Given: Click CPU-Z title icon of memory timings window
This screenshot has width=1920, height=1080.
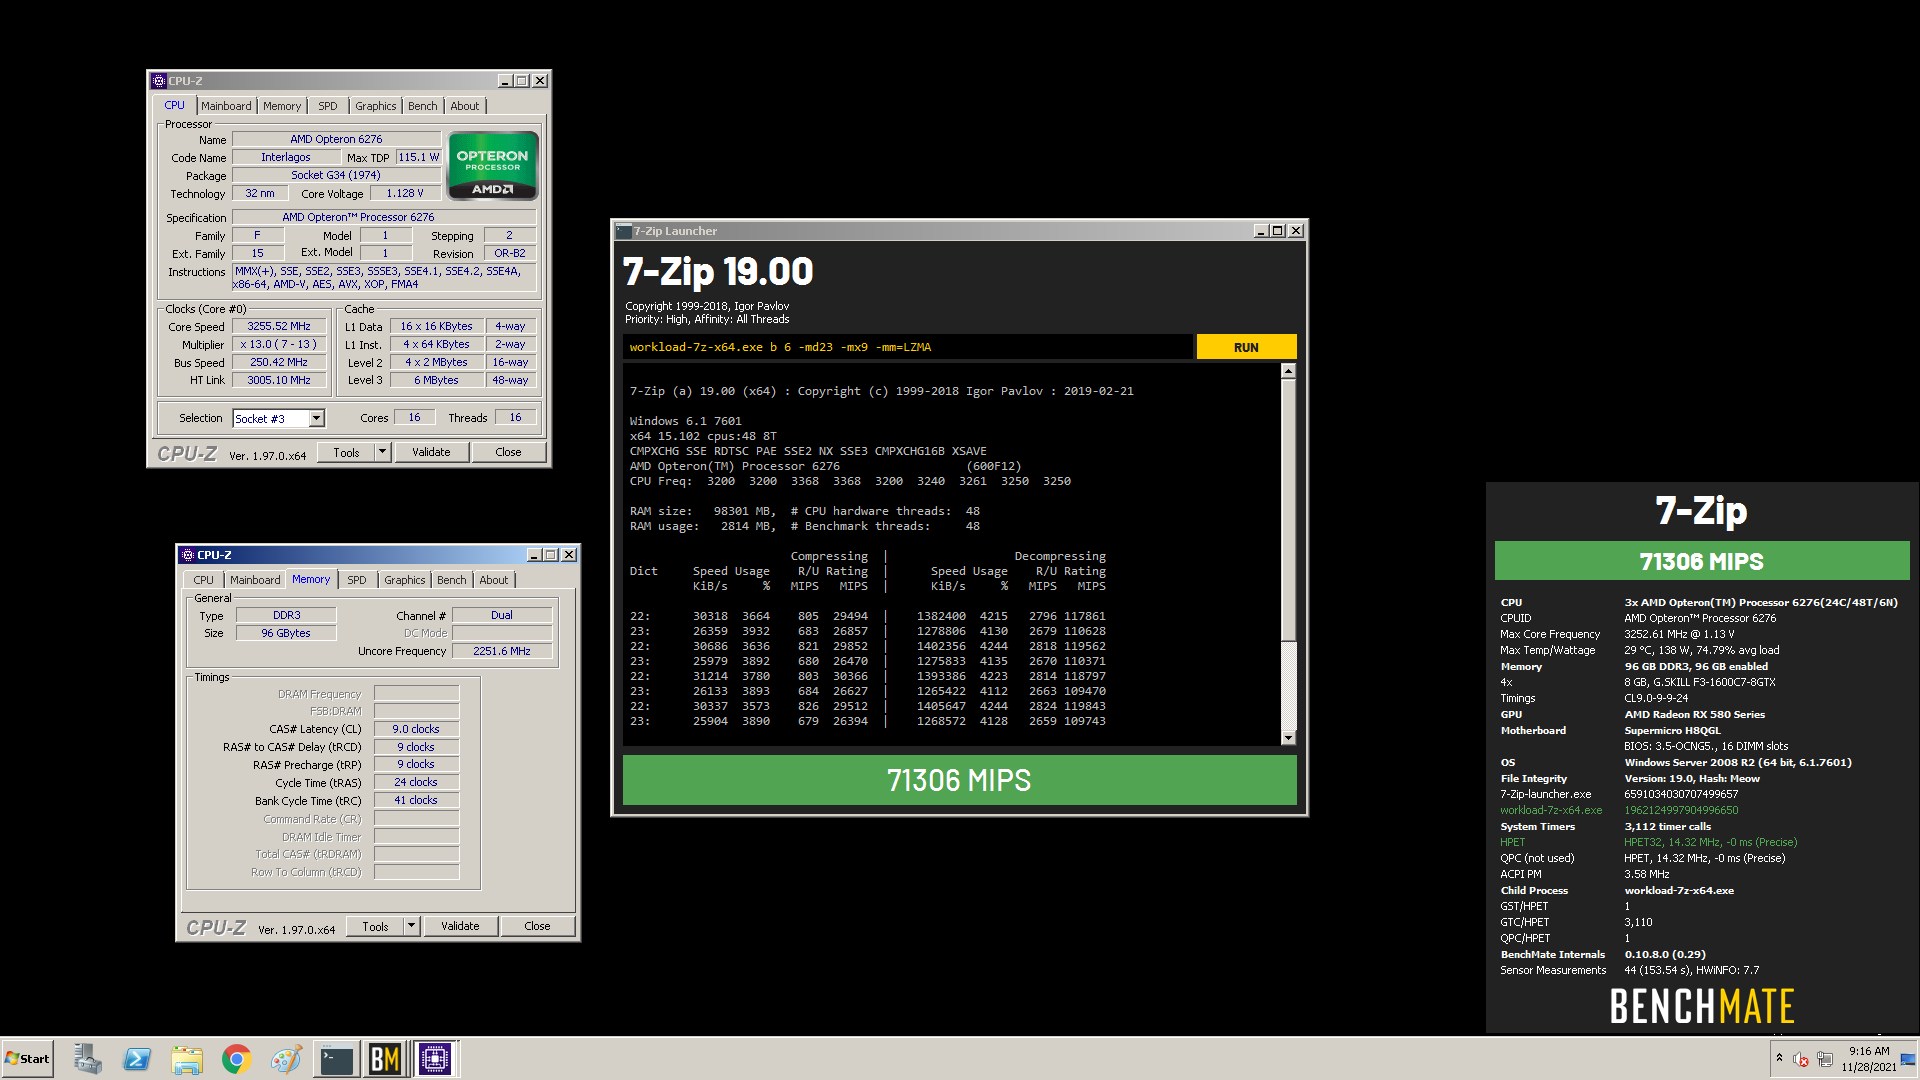Looking at the screenshot, I should [x=187, y=555].
